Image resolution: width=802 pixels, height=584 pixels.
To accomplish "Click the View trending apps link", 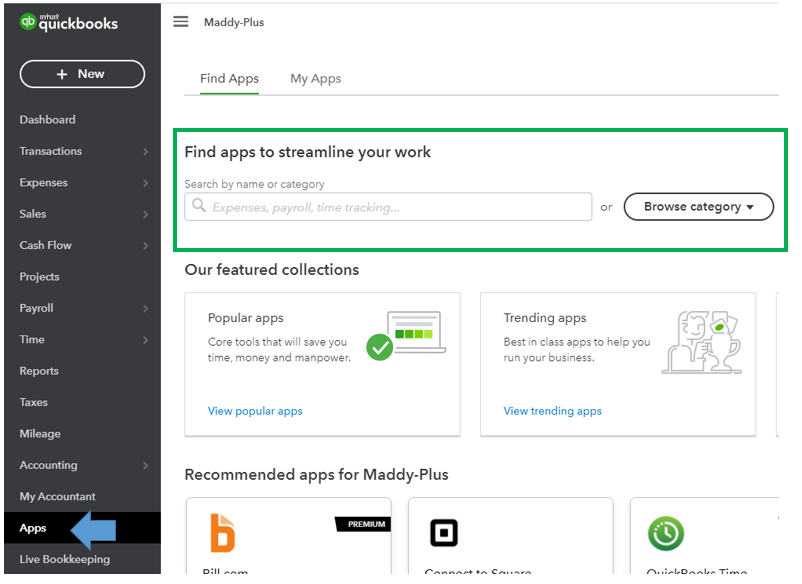I will [552, 411].
